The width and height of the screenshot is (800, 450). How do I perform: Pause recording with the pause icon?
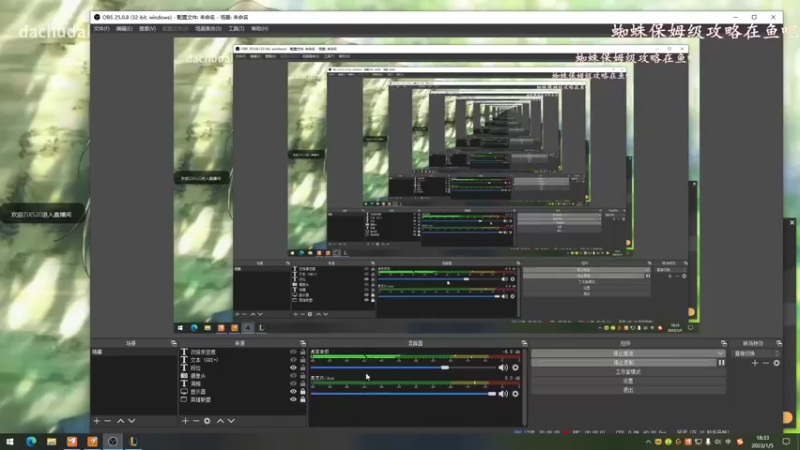pos(721,363)
